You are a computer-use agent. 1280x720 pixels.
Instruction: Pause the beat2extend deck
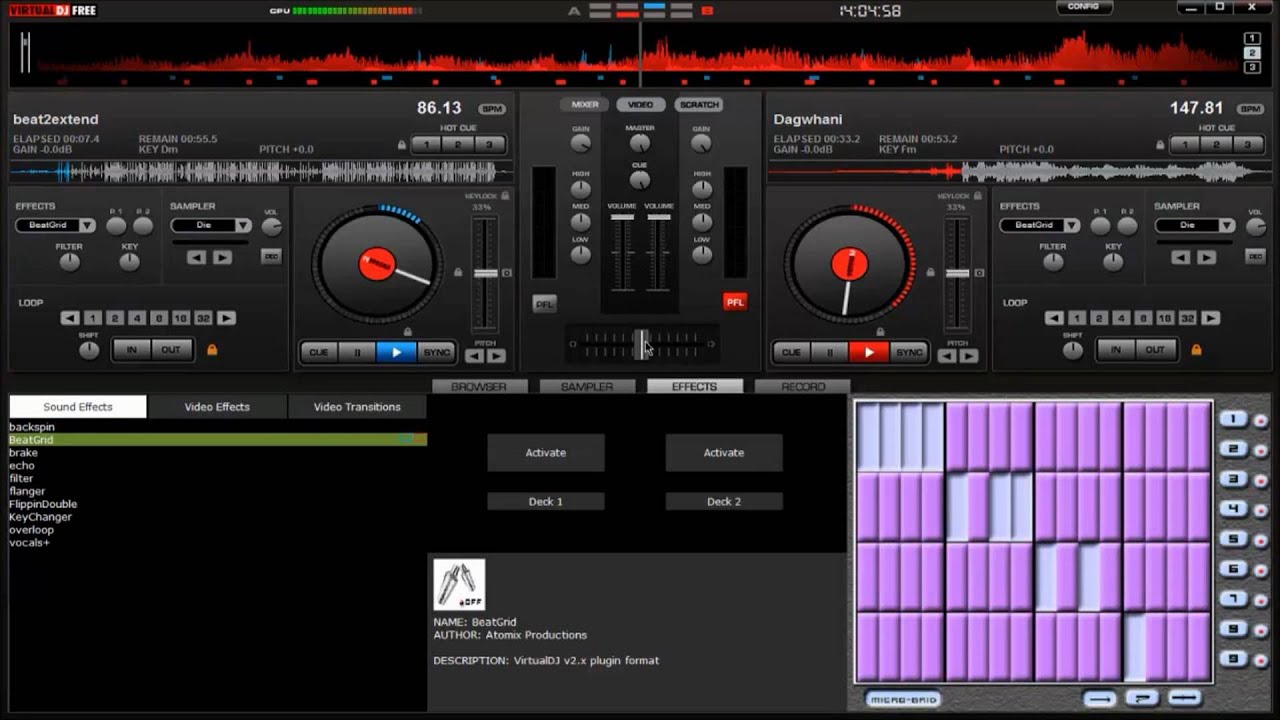[x=357, y=352]
